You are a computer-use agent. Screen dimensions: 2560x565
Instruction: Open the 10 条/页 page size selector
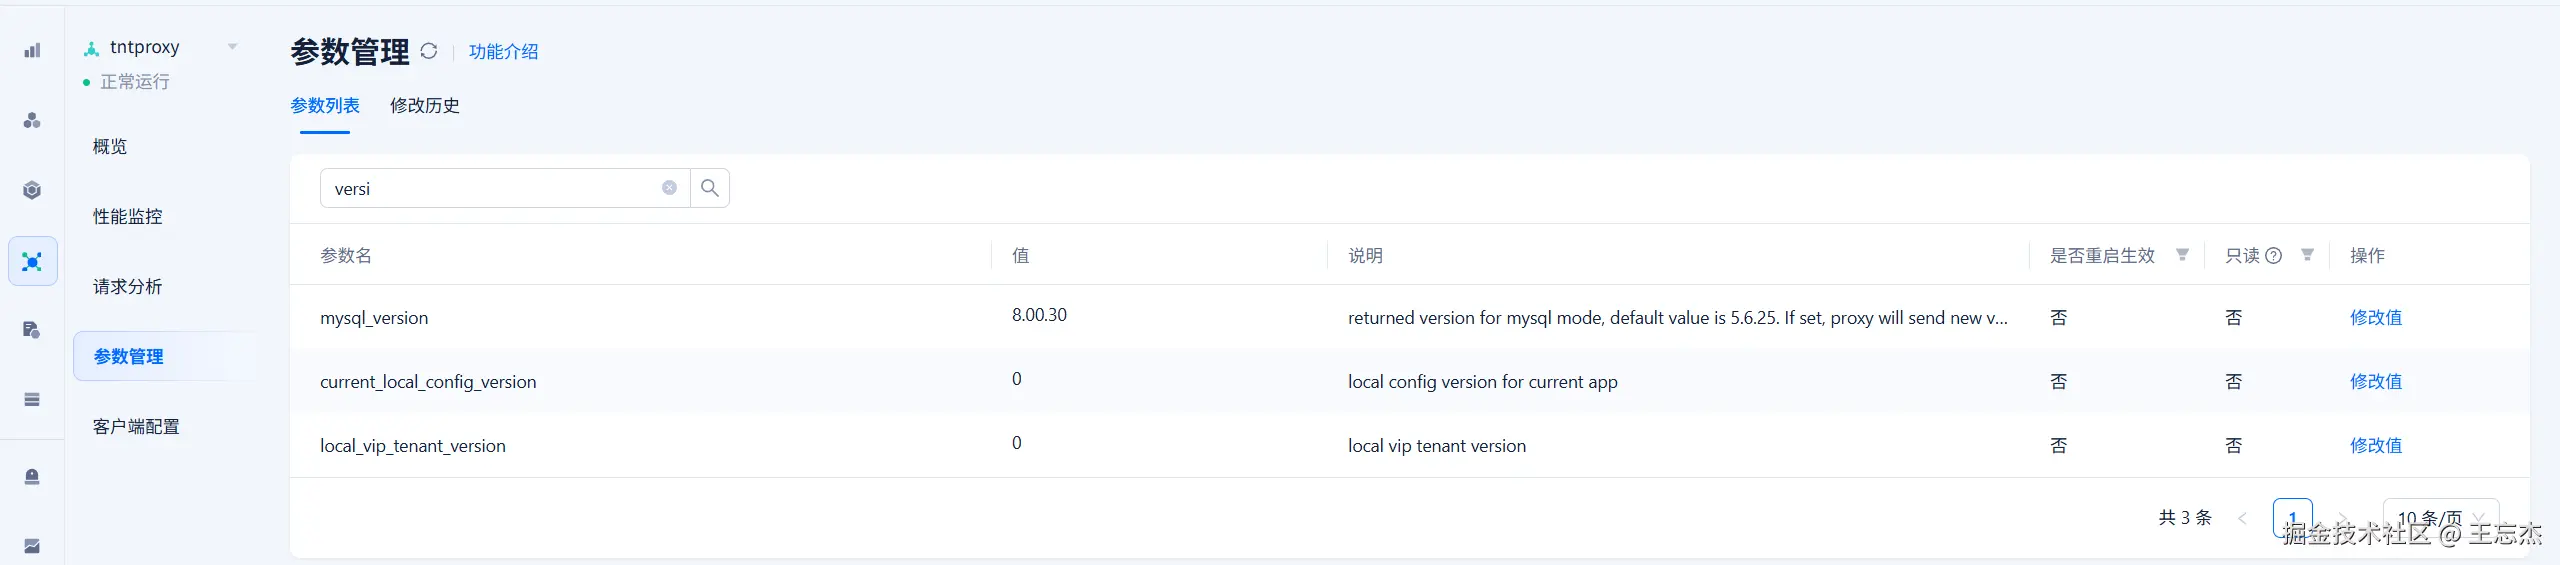pos(2440,517)
